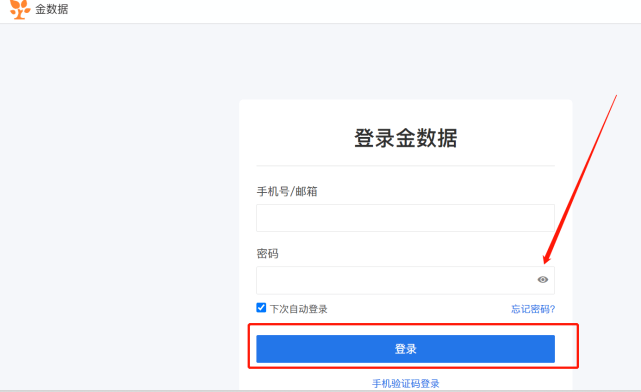The width and height of the screenshot is (641, 392).
Task: Click the 登录金数据 heading
Action: pos(405,138)
